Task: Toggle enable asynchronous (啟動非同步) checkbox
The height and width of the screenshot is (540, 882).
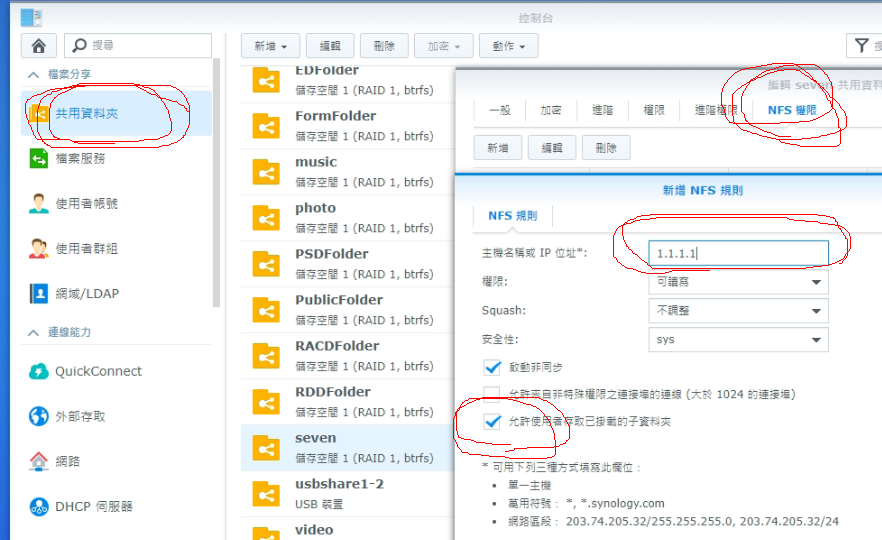Action: [x=492, y=367]
